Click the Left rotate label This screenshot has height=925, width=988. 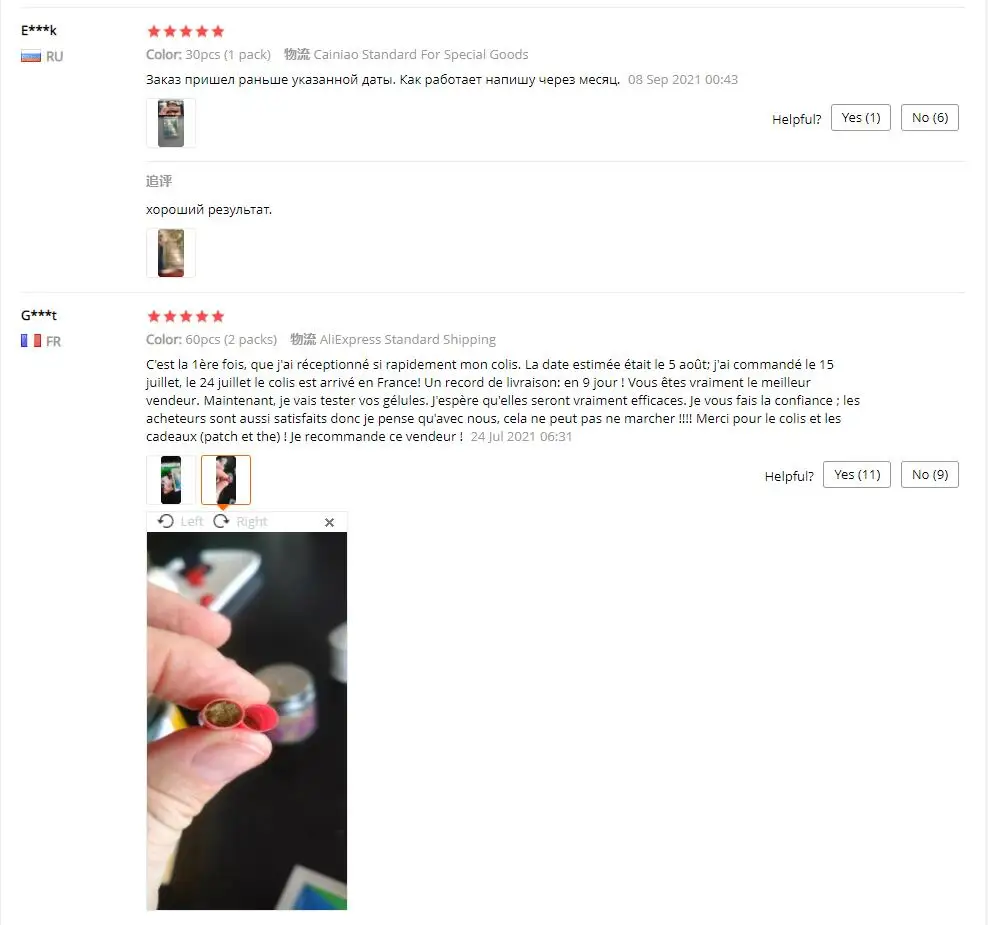tap(192, 522)
